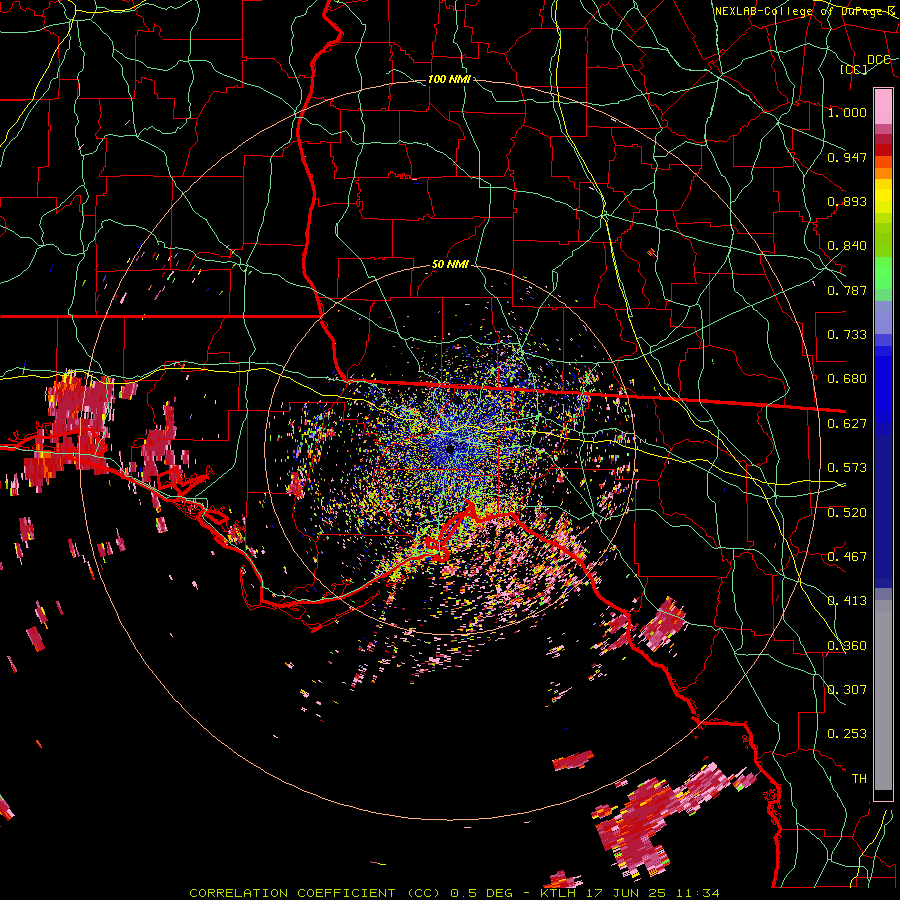Image resolution: width=900 pixels, height=900 pixels.
Task: Click the gray band on the color bar
Action: 883,695
